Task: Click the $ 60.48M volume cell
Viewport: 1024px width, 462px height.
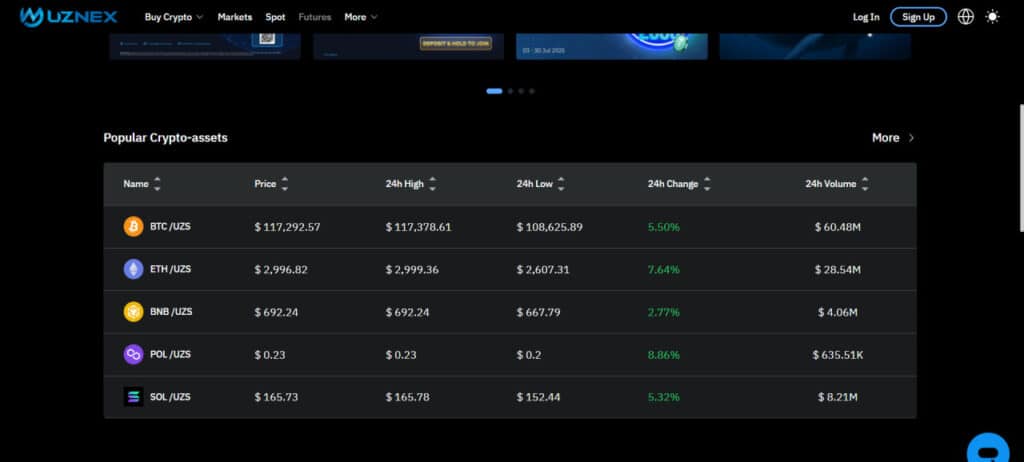Action: pos(838,227)
